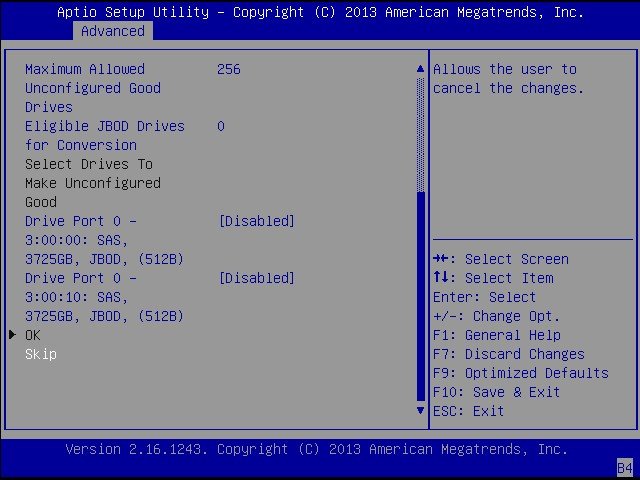The image size is (640, 480).
Task: Select Drive Port 0 - 3:00:10 entry
Action: (x=104, y=297)
